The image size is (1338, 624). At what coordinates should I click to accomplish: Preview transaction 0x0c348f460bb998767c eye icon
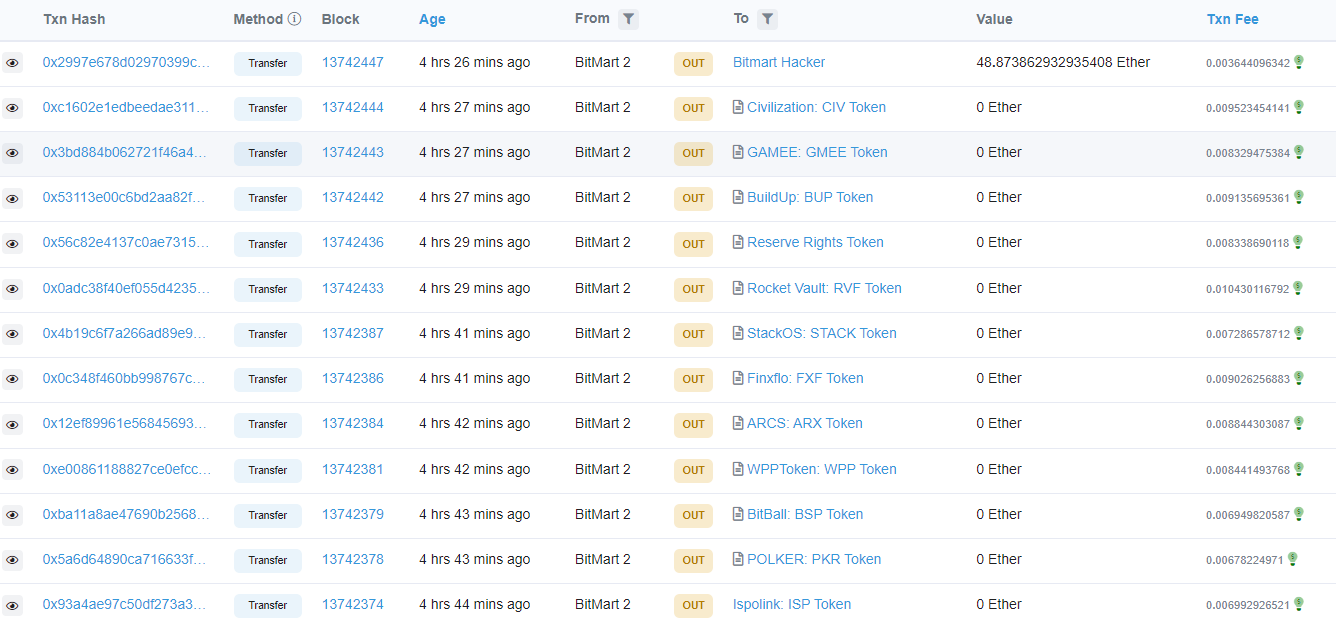12,379
